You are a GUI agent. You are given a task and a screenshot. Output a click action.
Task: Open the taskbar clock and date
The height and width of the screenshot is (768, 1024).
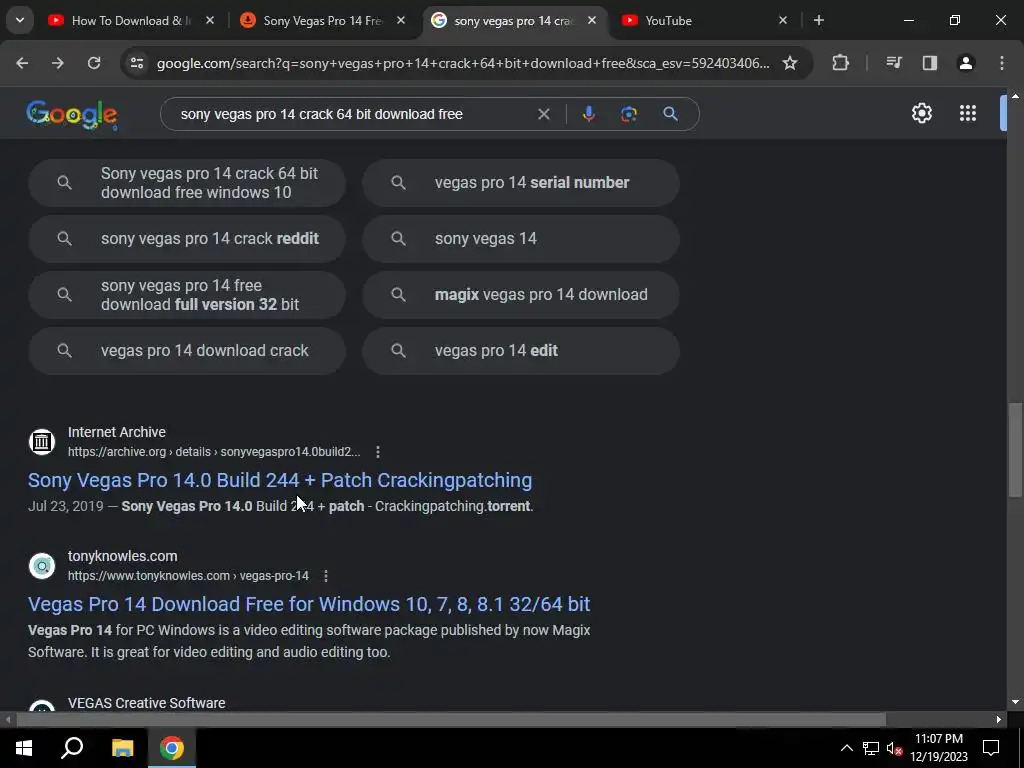(938, 748)
